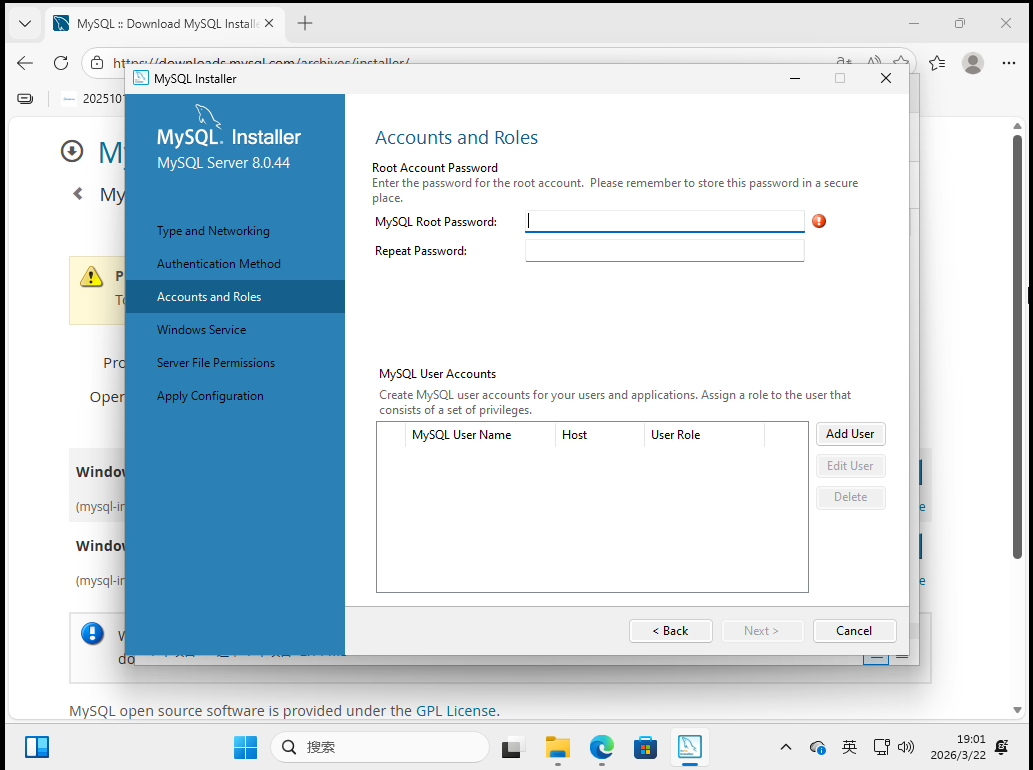
Task: Click the Edge page vertical scrollbar
Action: pos(1017,346)
